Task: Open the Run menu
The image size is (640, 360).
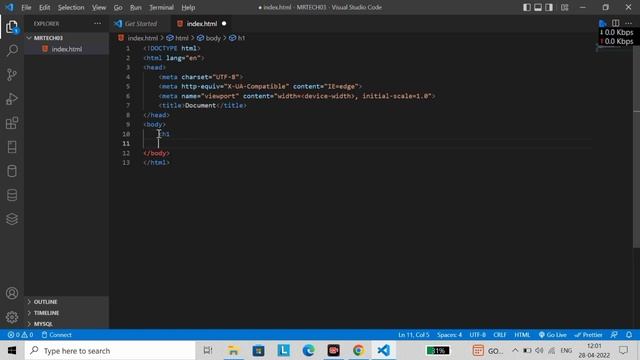Action: tap(136, 7)
